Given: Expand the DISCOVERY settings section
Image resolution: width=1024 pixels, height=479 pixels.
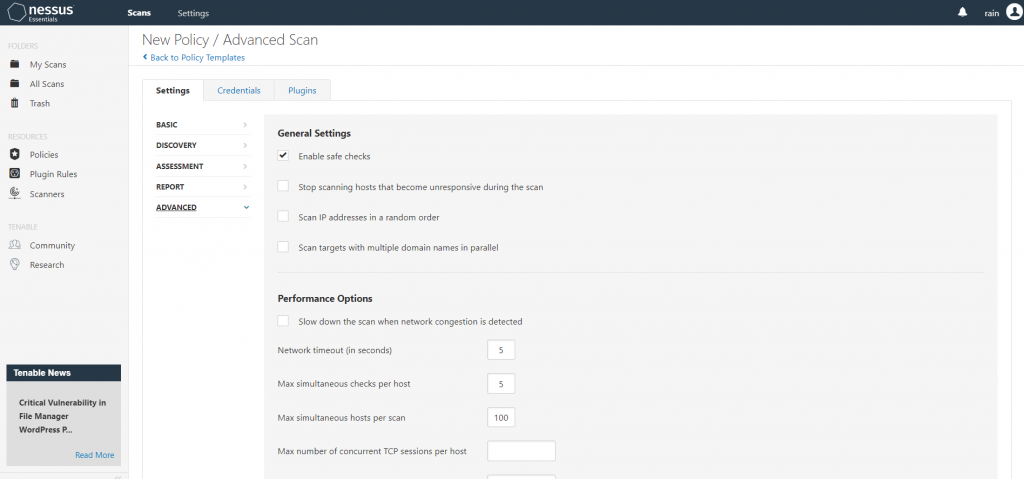Looking at the screenshot, I should (202, 145).
